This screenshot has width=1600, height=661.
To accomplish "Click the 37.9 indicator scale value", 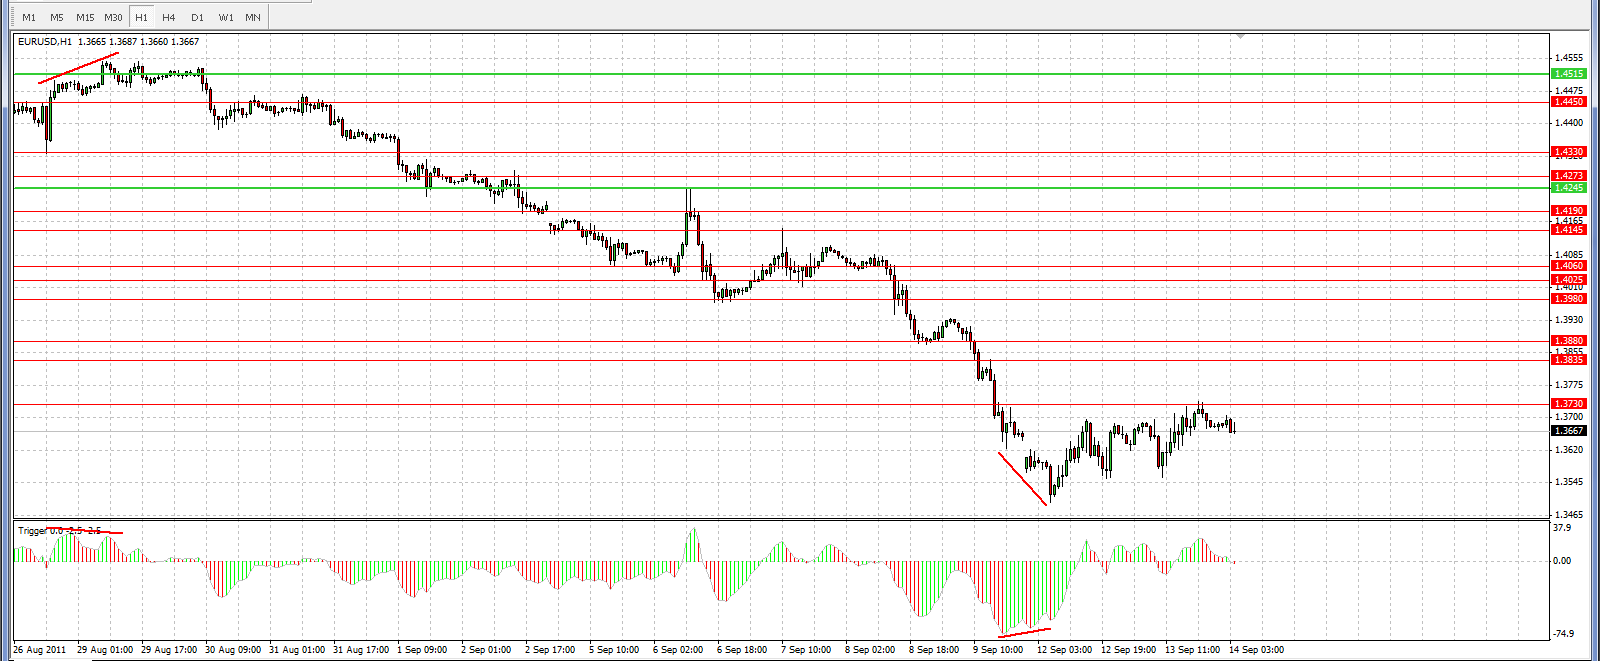I will [1562, 528].
